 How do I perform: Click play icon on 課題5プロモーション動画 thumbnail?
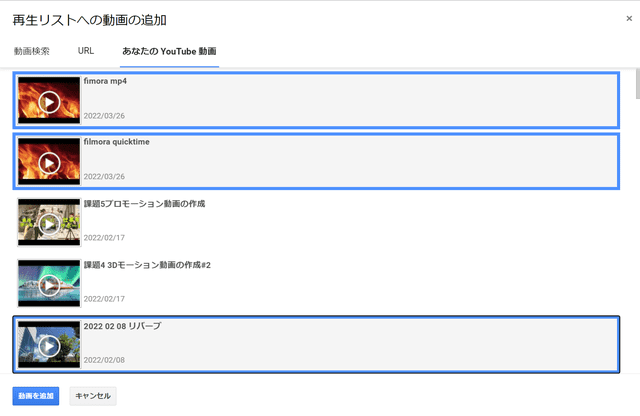pos(49,224)
